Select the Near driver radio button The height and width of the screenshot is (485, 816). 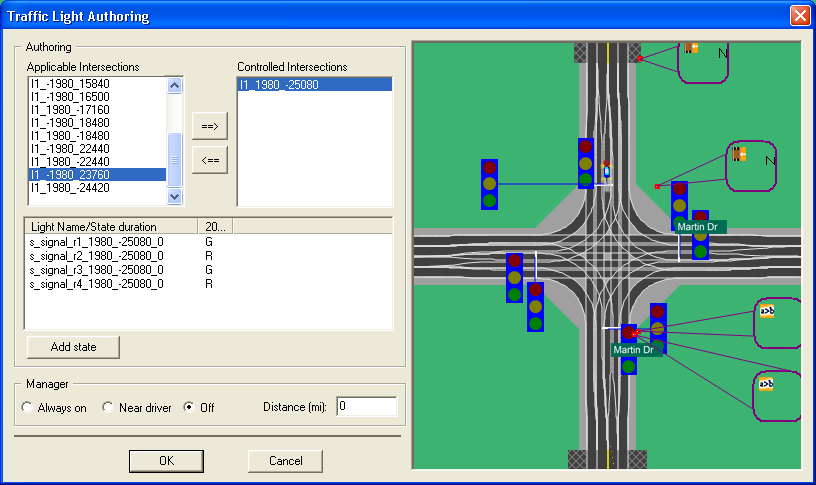(x=108, y=407)
